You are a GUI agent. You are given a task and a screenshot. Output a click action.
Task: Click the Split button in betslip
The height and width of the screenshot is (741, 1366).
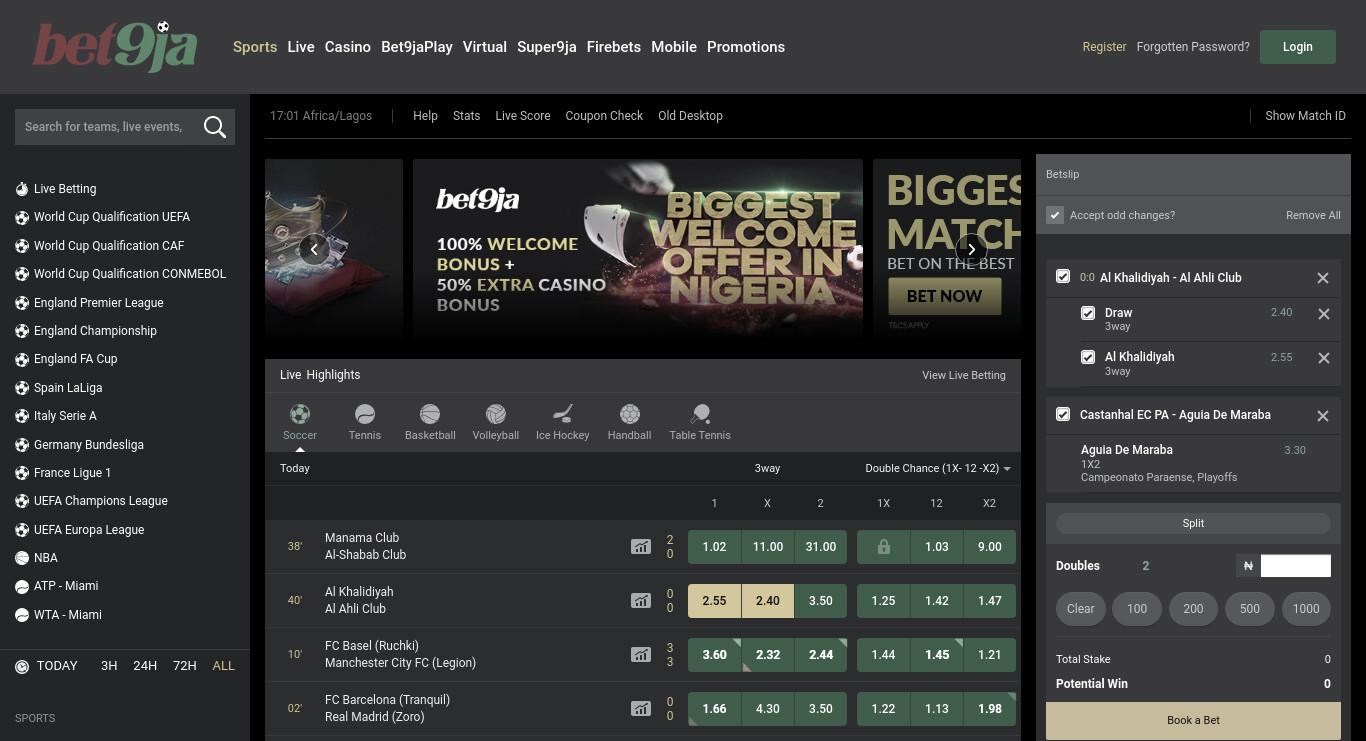tap(1193, 523)
